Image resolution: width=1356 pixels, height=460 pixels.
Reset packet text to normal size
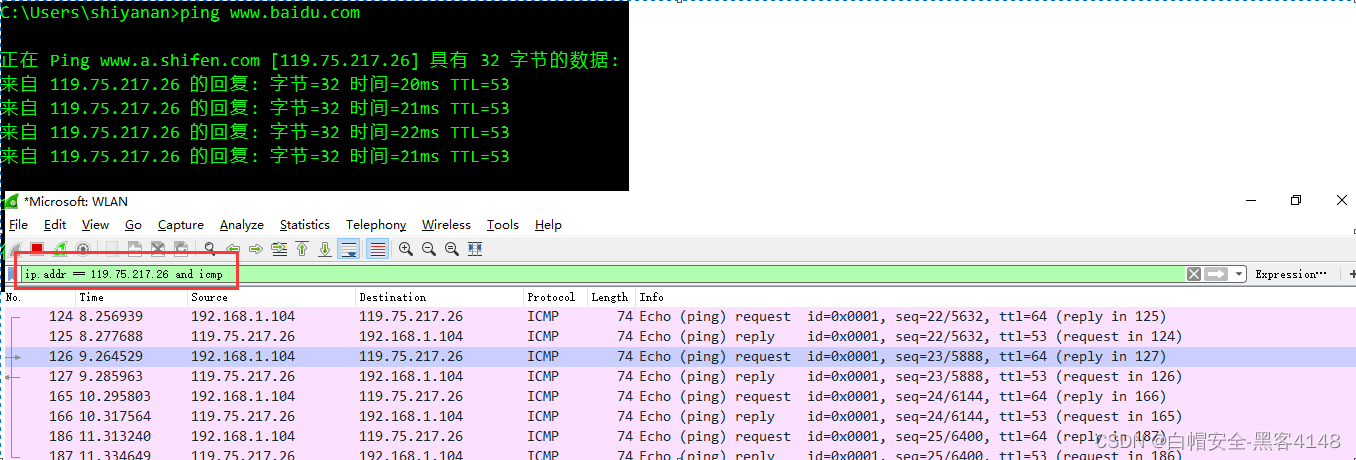pyautogui.click(x=452, y=249)
